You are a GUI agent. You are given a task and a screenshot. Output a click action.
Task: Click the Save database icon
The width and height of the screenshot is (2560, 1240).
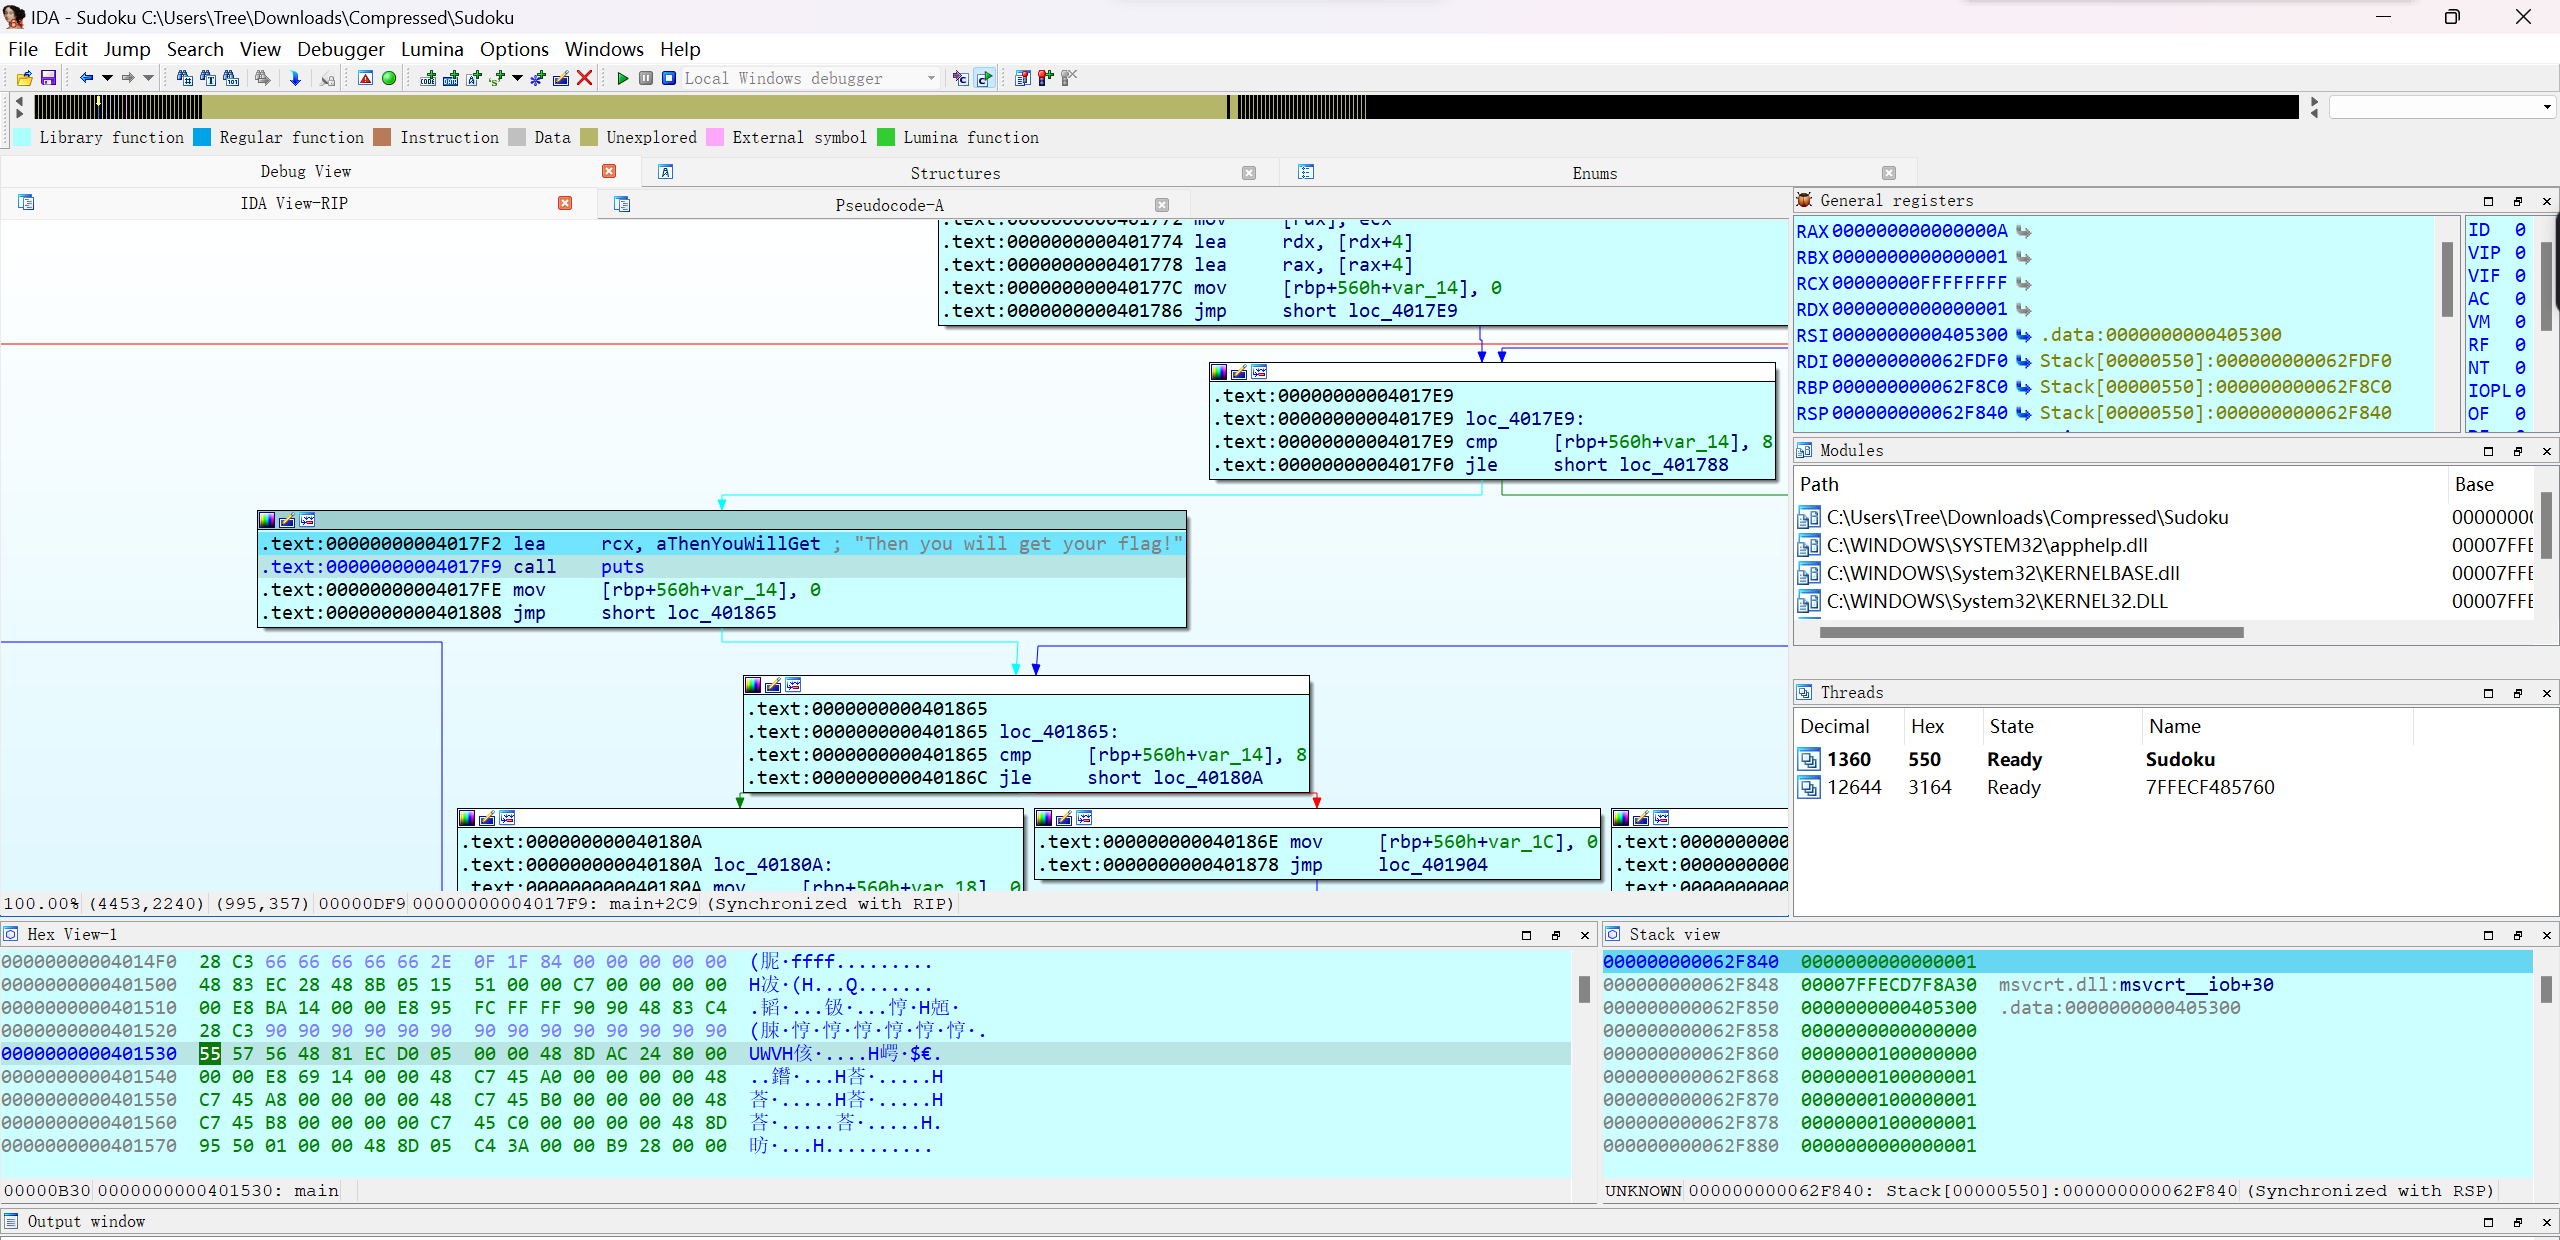point(47,78)
